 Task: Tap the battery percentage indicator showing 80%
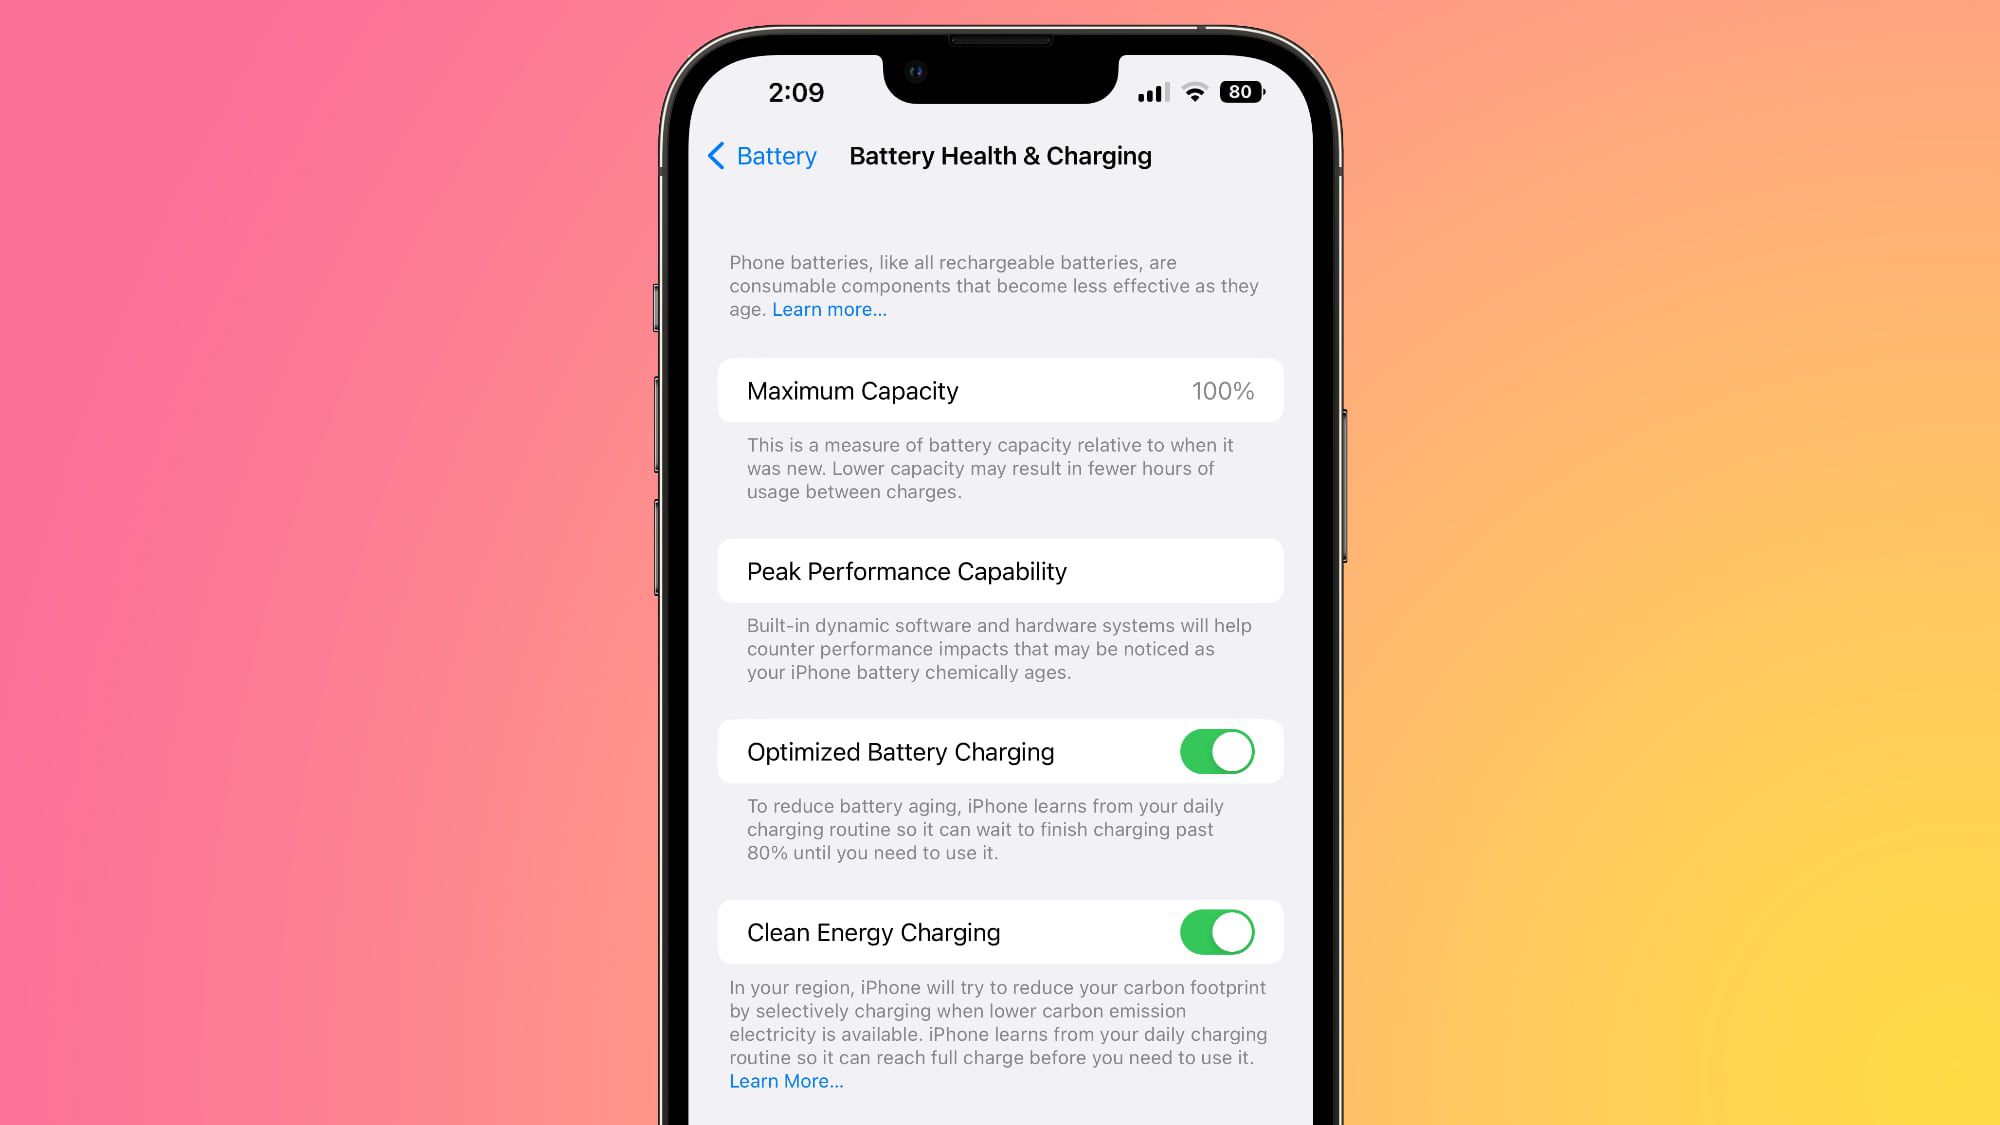[x=1240, y=91]
